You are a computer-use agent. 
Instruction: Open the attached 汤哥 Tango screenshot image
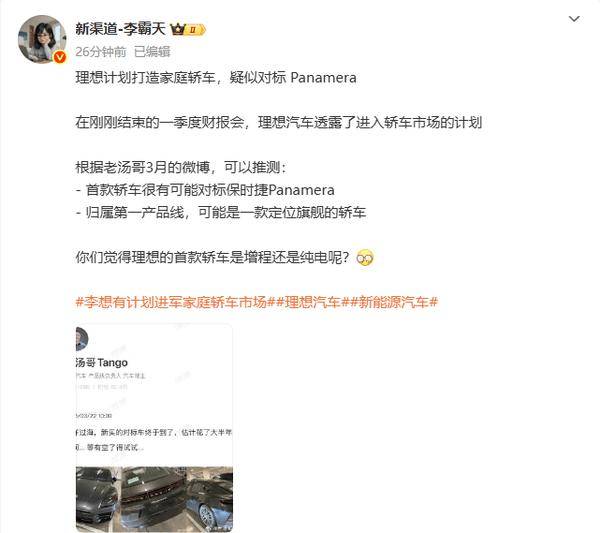154,428
